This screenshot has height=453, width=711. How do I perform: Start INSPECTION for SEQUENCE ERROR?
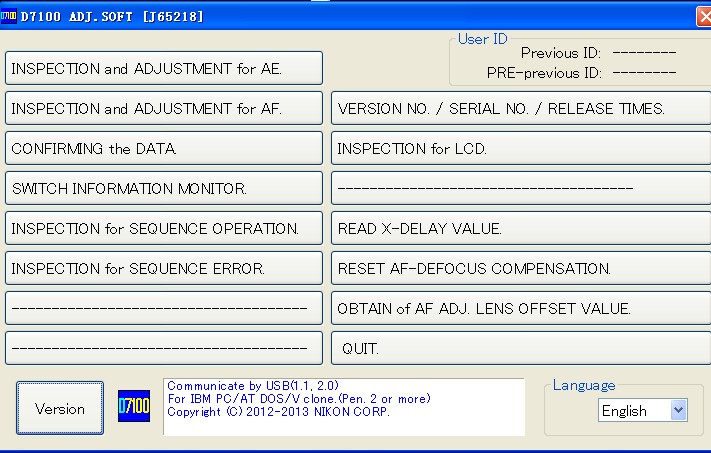164,268
